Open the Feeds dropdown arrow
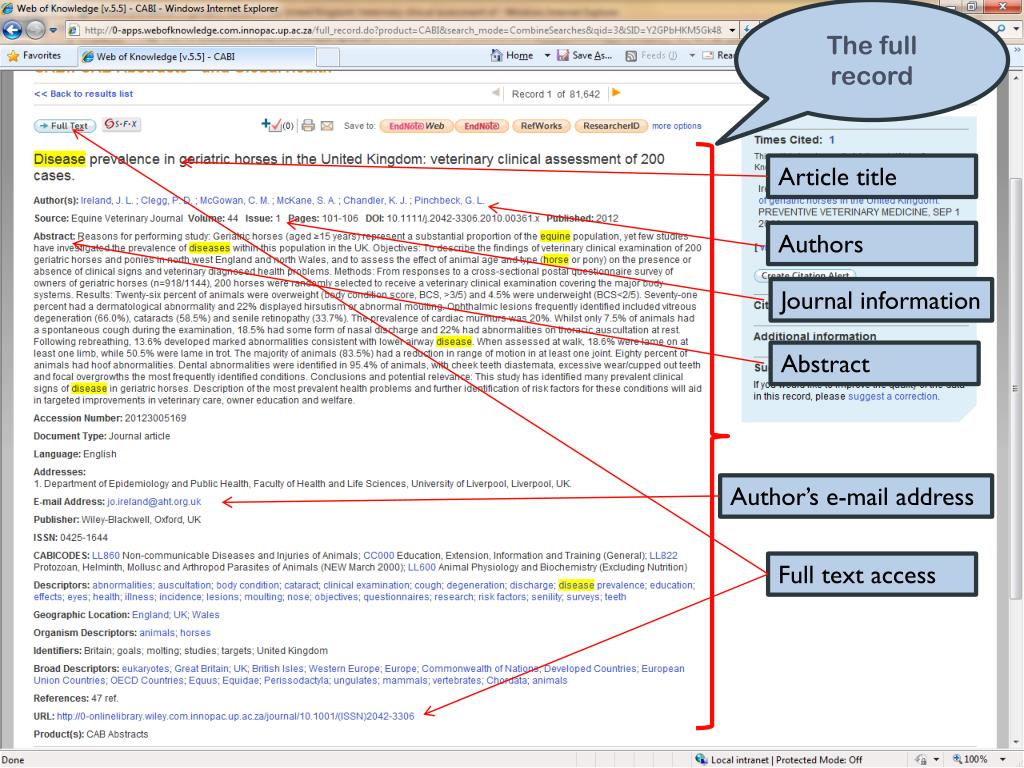The width and height of the screenshot is (1024, 768). (692, 56)
